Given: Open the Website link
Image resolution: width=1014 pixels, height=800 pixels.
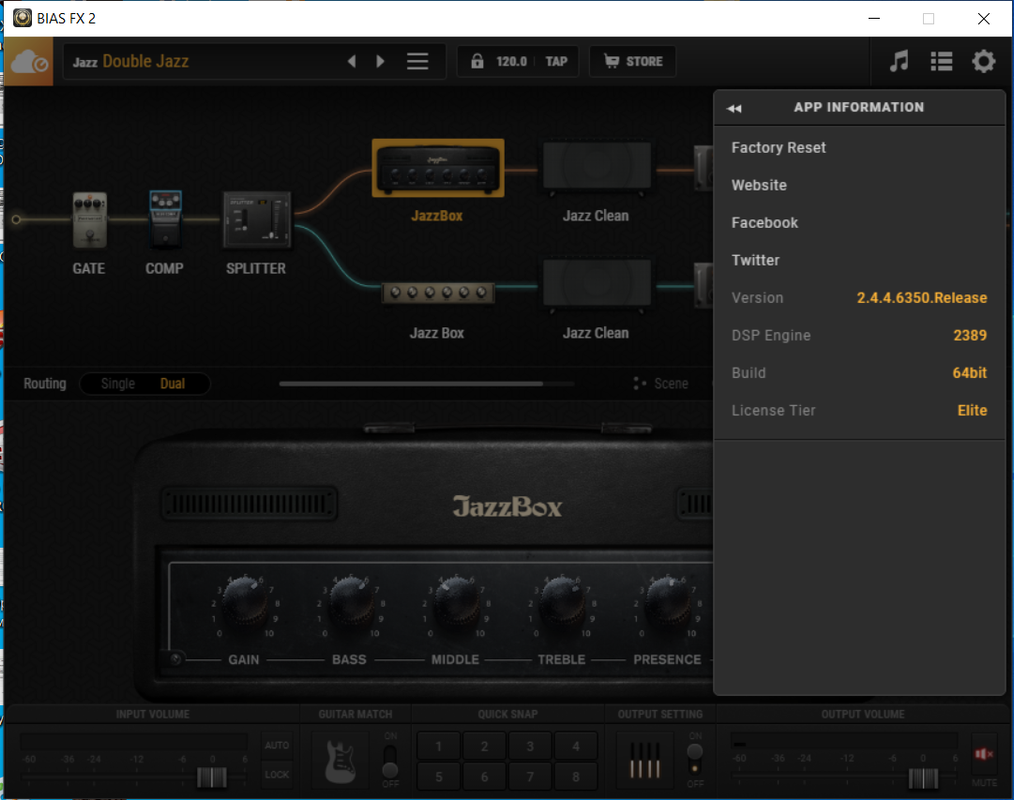Looking at the screenshot, I should coord(759,185).
